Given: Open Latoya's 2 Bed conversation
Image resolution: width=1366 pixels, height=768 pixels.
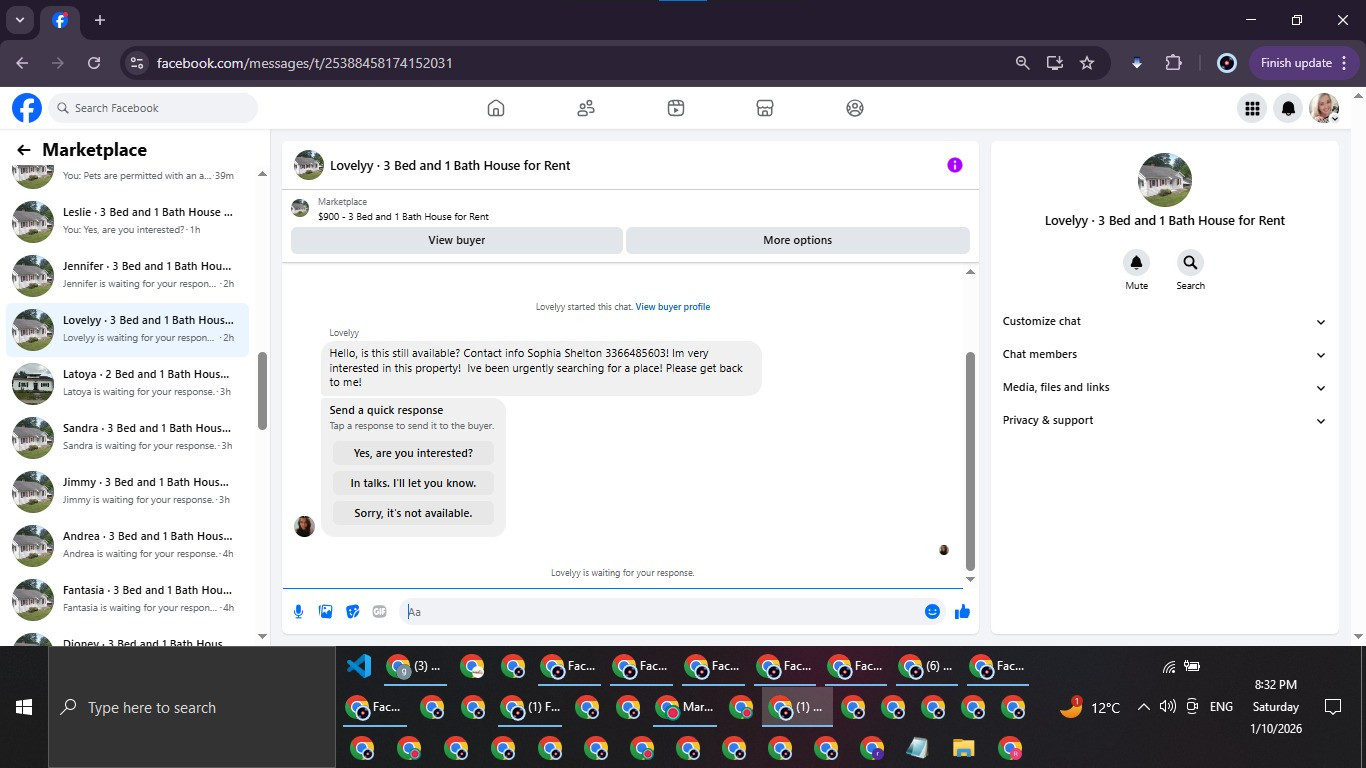Looking at the screenshot, I should 128,383.
